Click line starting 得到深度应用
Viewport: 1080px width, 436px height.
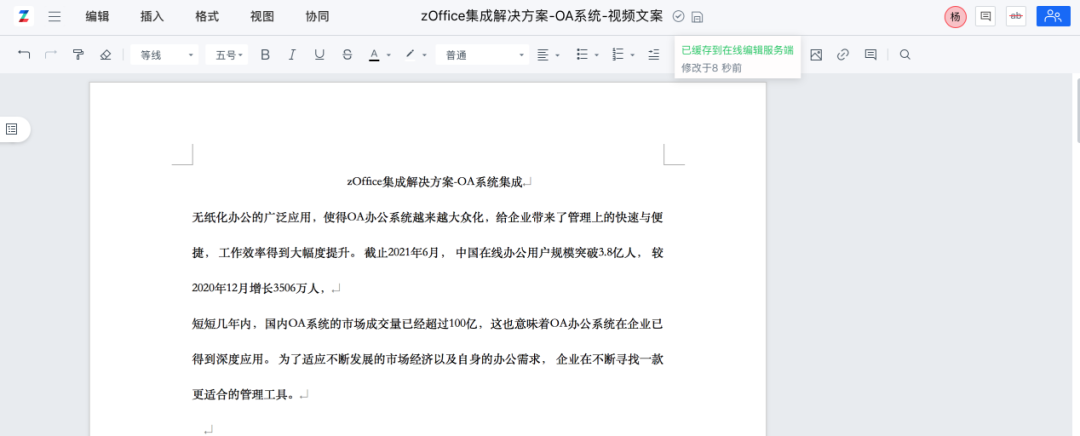click(x=428, y=360)
